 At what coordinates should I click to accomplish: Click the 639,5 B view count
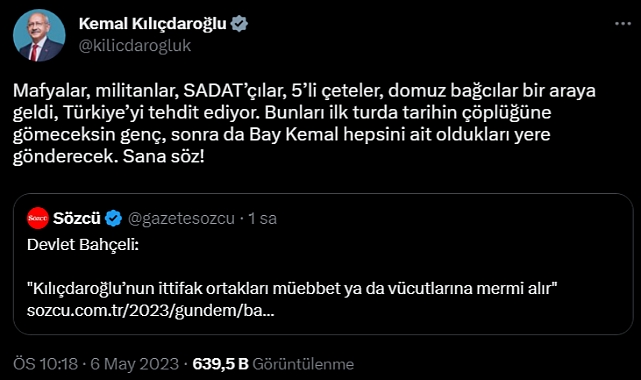[x=220, y=364]
